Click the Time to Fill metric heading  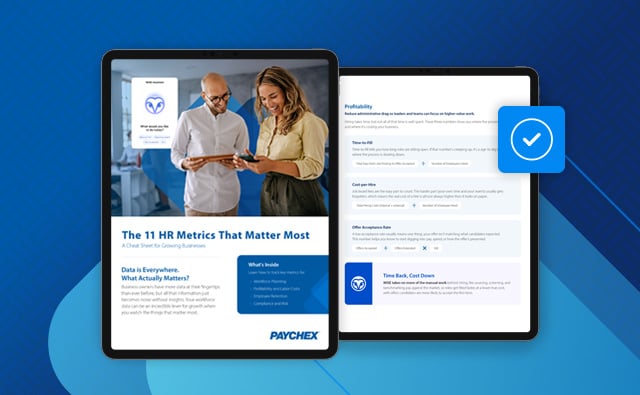point(362,143)
